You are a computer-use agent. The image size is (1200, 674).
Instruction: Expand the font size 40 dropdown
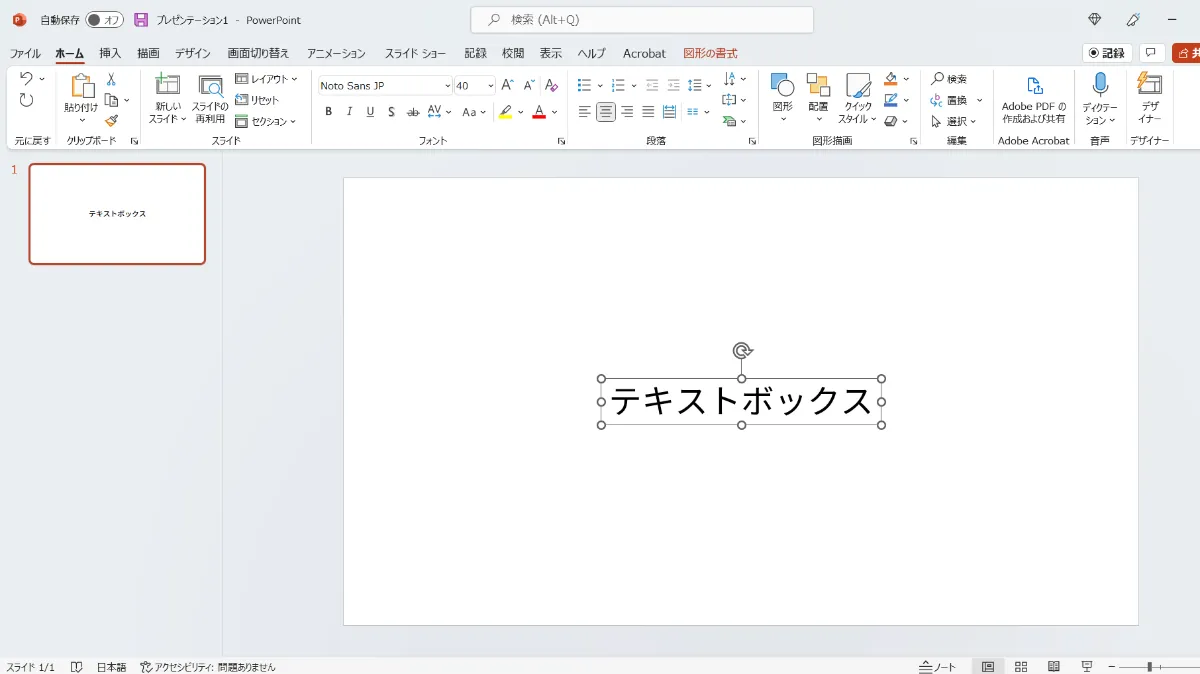[x=488, y=86]
